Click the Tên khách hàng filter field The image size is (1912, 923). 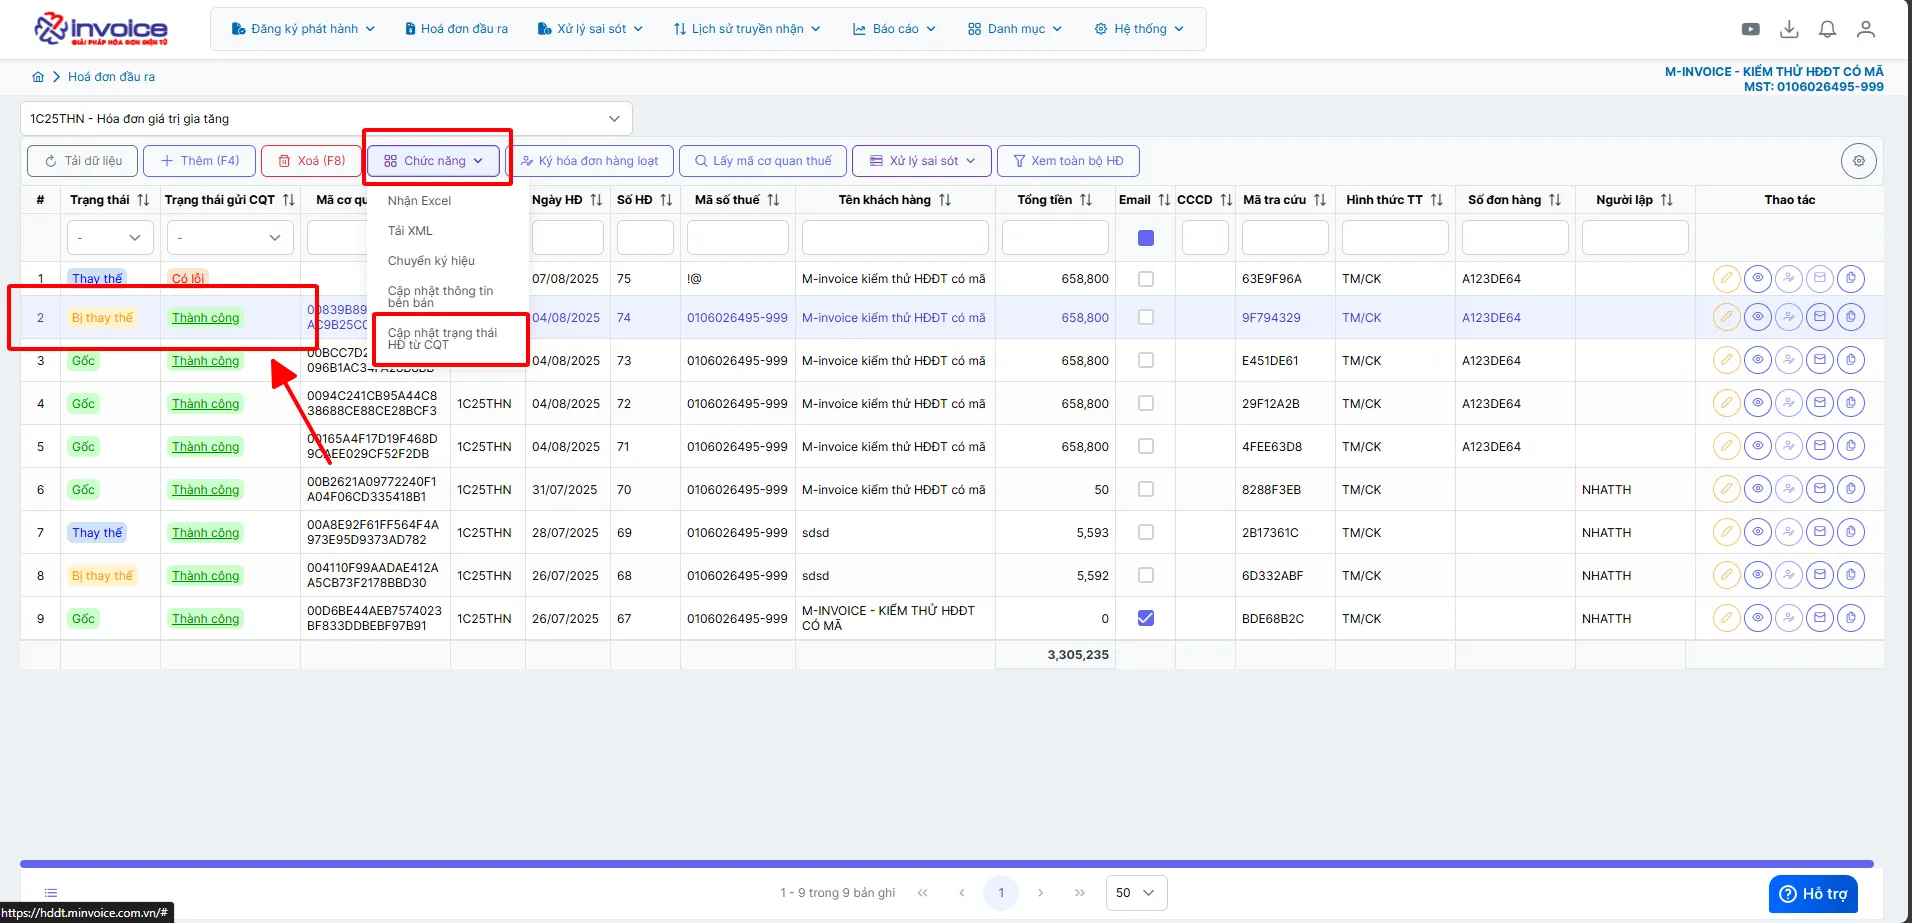pyautogui.click(x=895, y=238)
